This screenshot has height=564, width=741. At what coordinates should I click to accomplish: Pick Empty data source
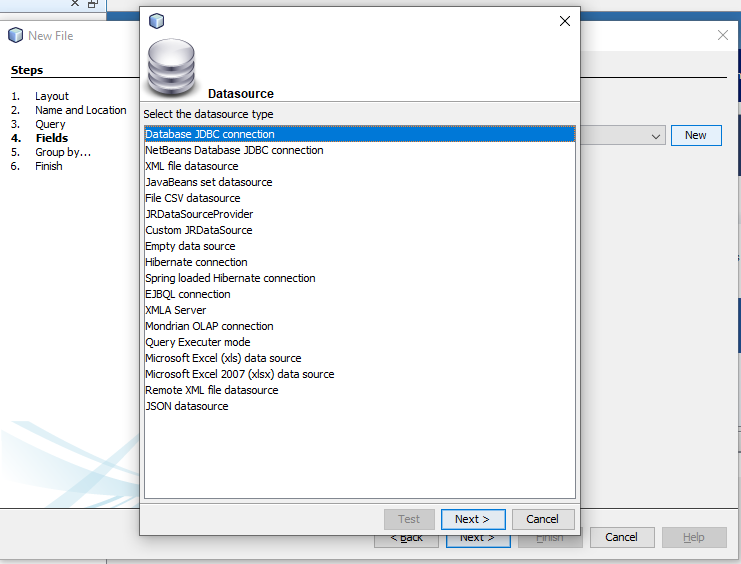tap(360, 246)
